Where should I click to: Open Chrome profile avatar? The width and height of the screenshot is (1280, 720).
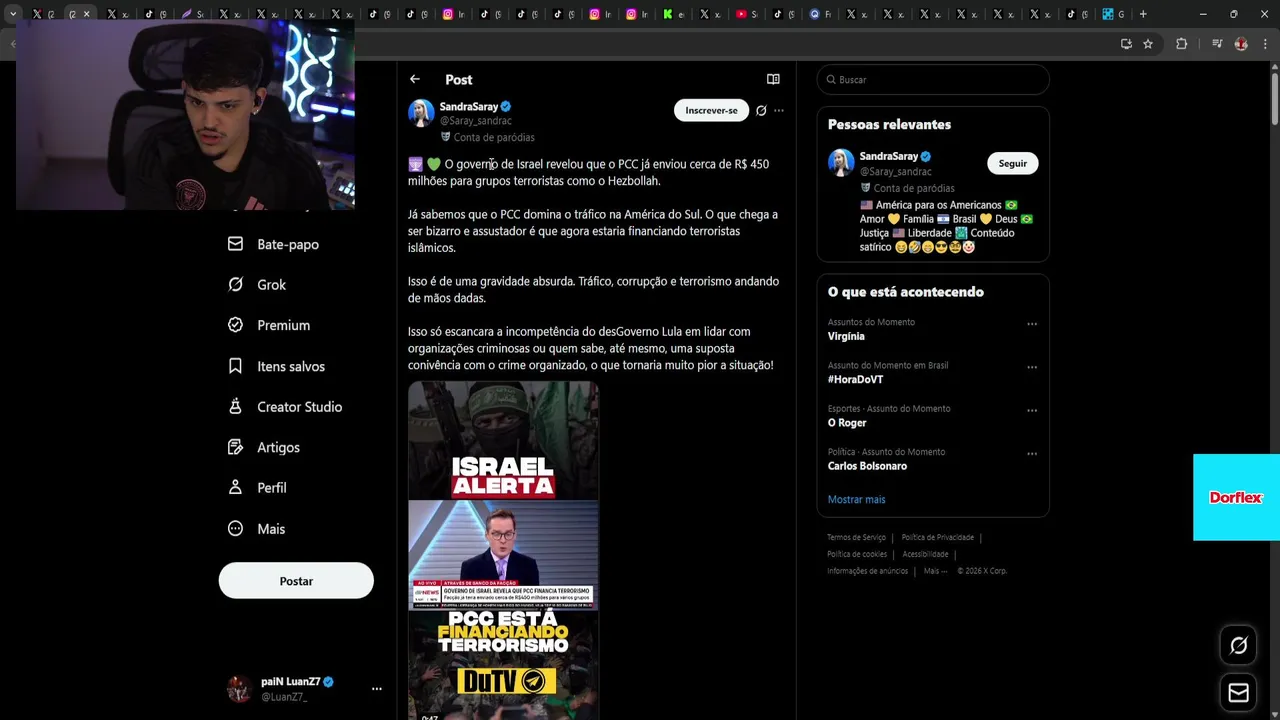[1241, 44]
